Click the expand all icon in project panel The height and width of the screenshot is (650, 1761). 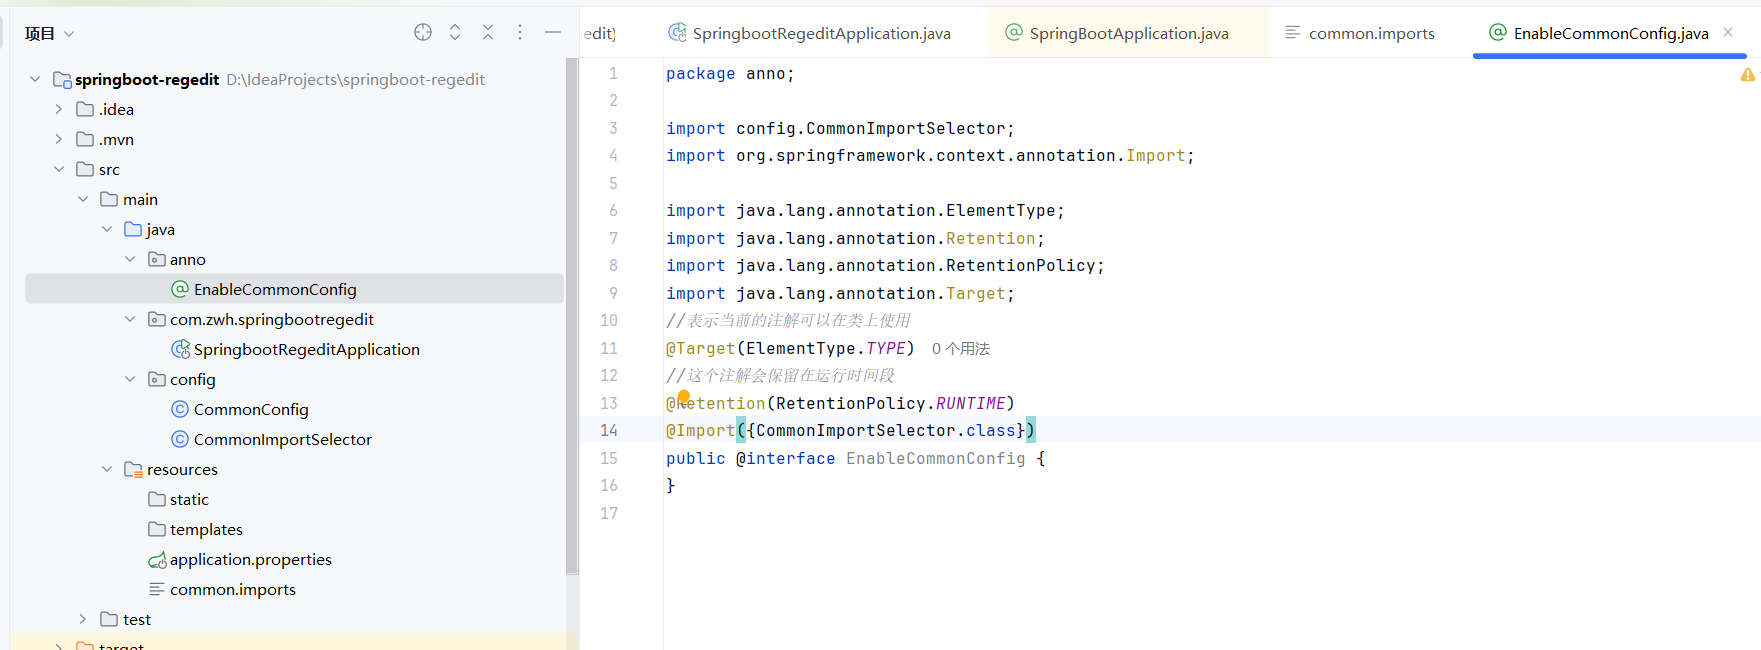(455, 32)
